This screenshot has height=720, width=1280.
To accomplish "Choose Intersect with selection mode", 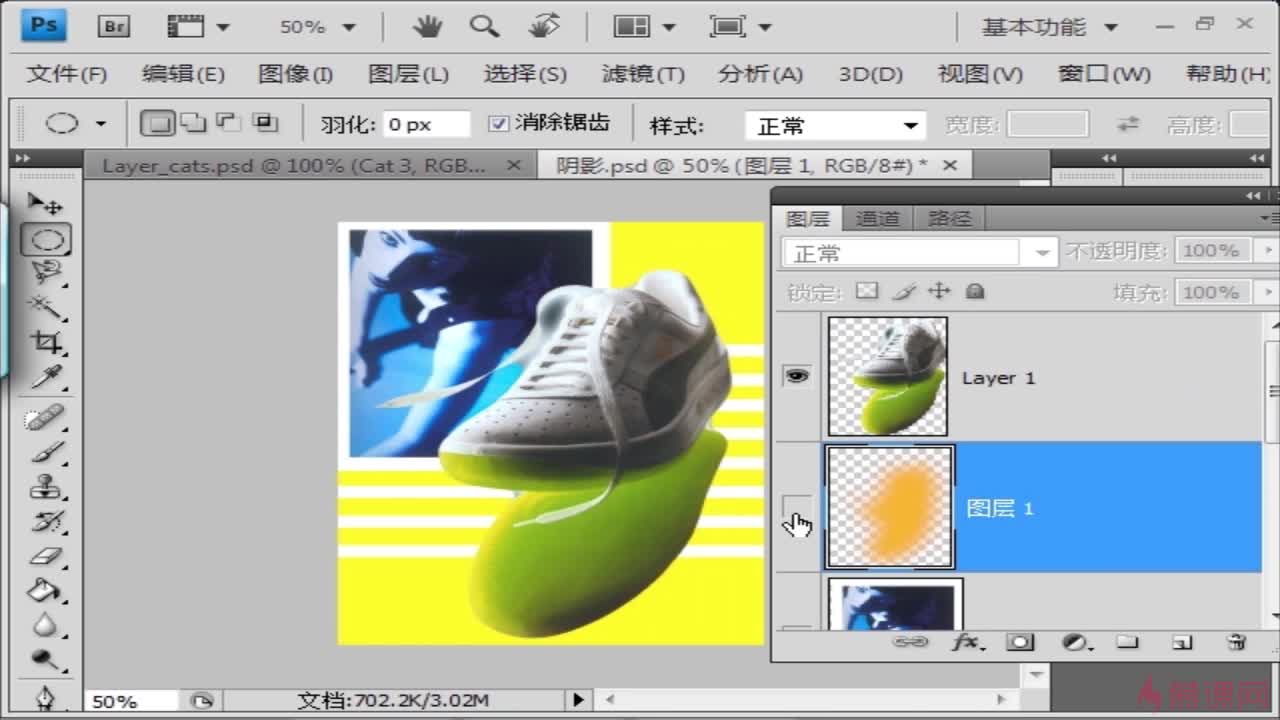I will point(265,124).
